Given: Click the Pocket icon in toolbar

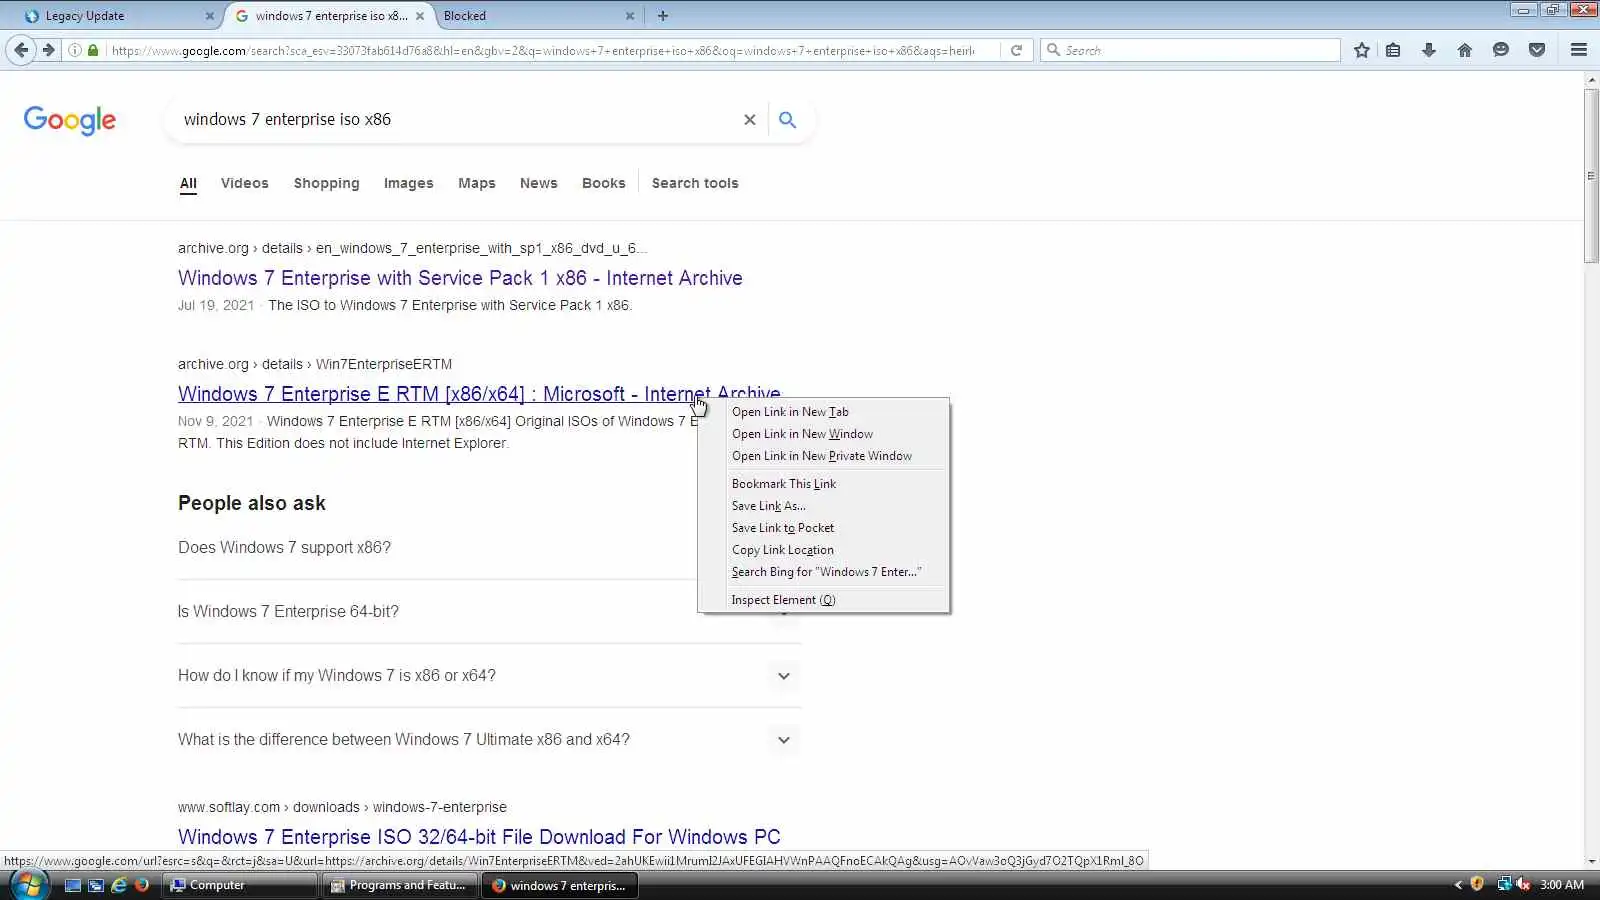Looking at the screenshot, I should point(1537,50).
